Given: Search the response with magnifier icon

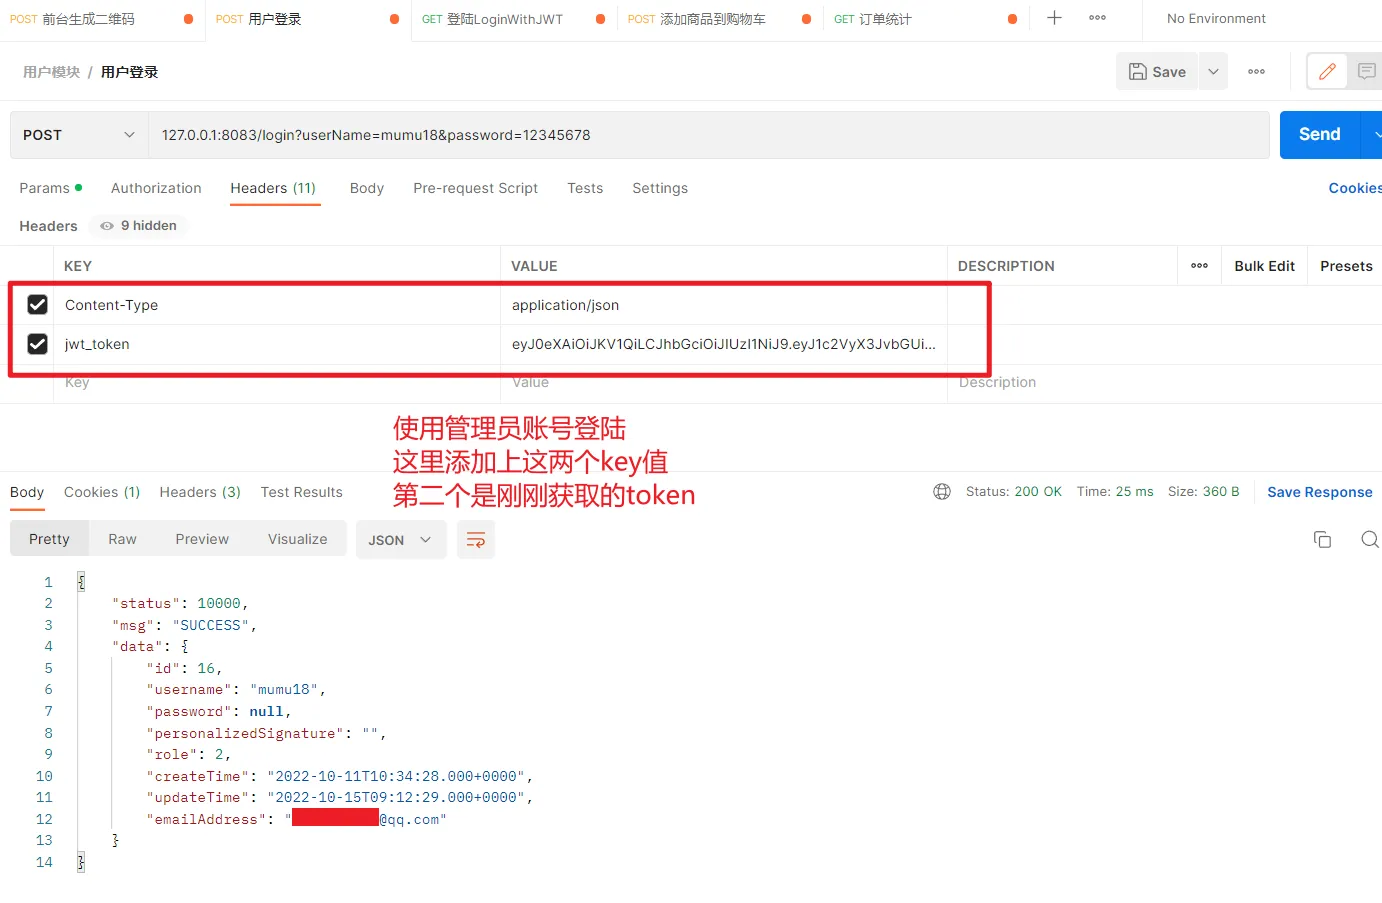Looking at the screenshot, I should [x=1370, y=540].
